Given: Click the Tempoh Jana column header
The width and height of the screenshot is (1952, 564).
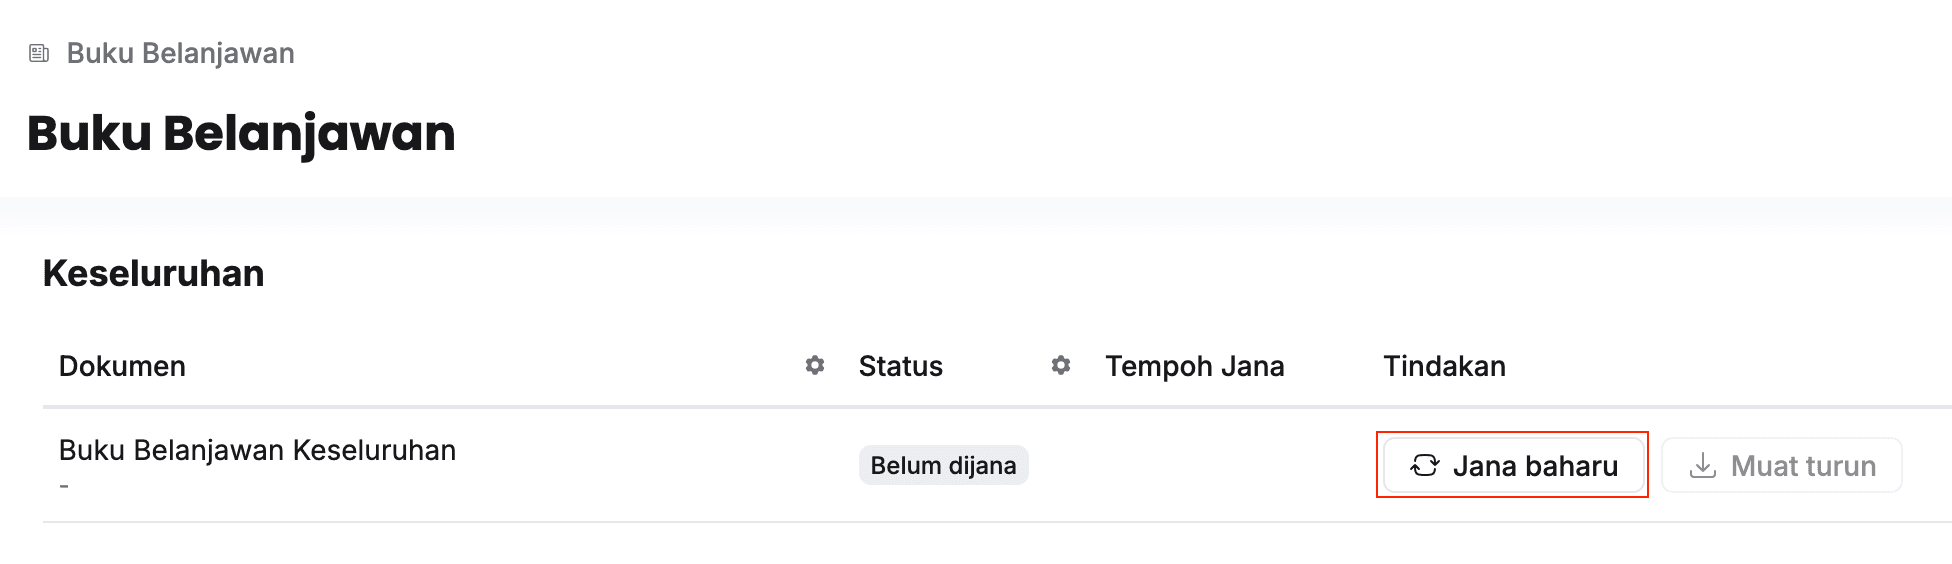Looking at the screenshot, I should pyautogui.click(x=1194, y=366).
